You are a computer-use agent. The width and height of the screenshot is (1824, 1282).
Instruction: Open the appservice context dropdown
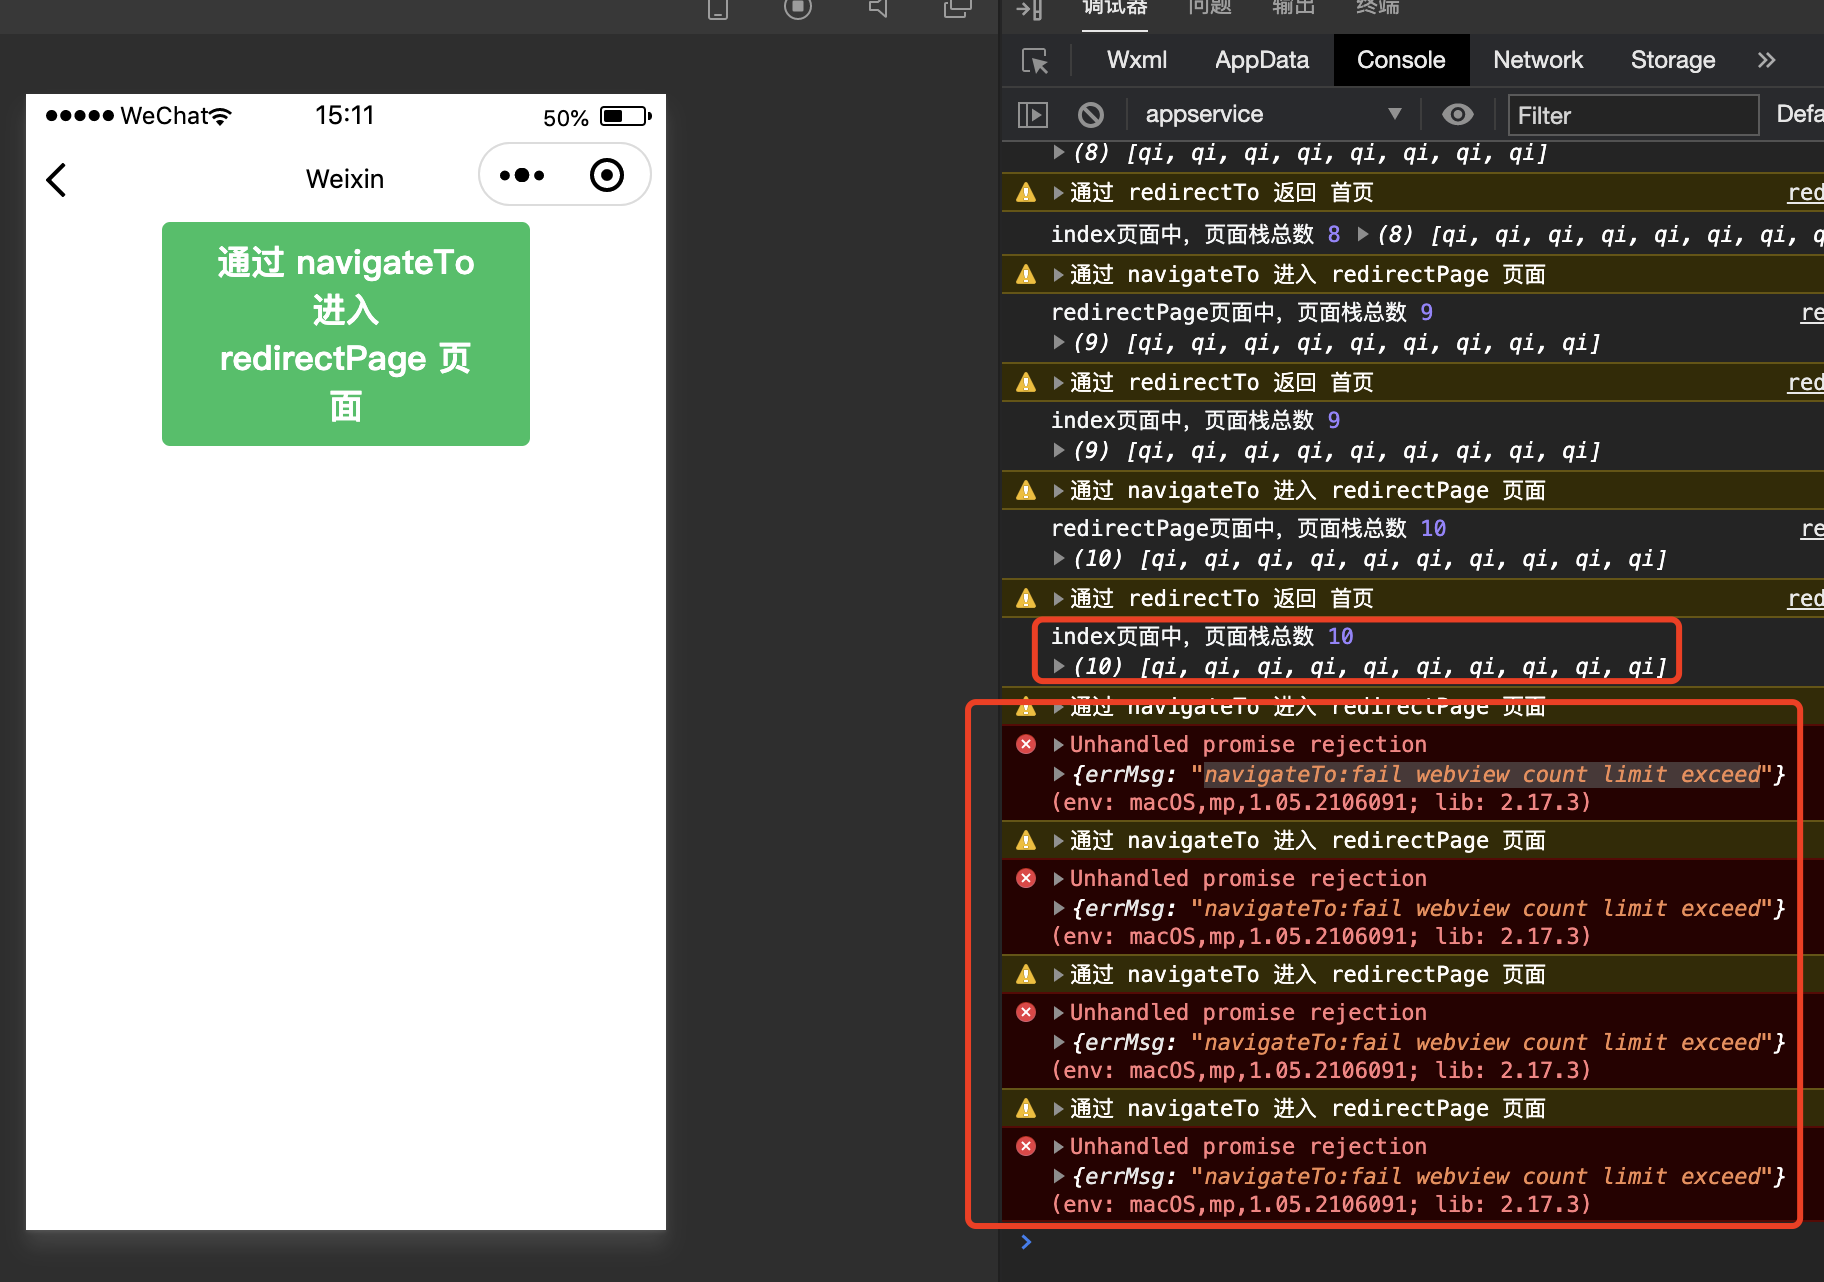point(1274,115)
